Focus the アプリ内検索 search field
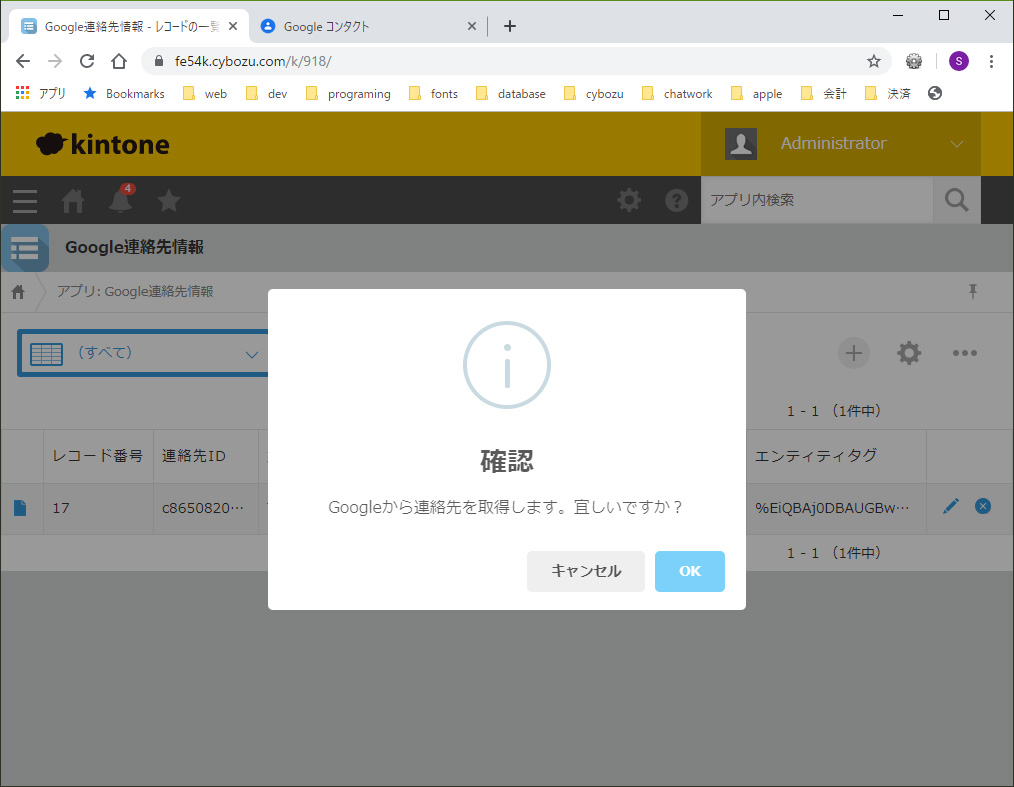The image size is (1014, 787). point(817,200)
